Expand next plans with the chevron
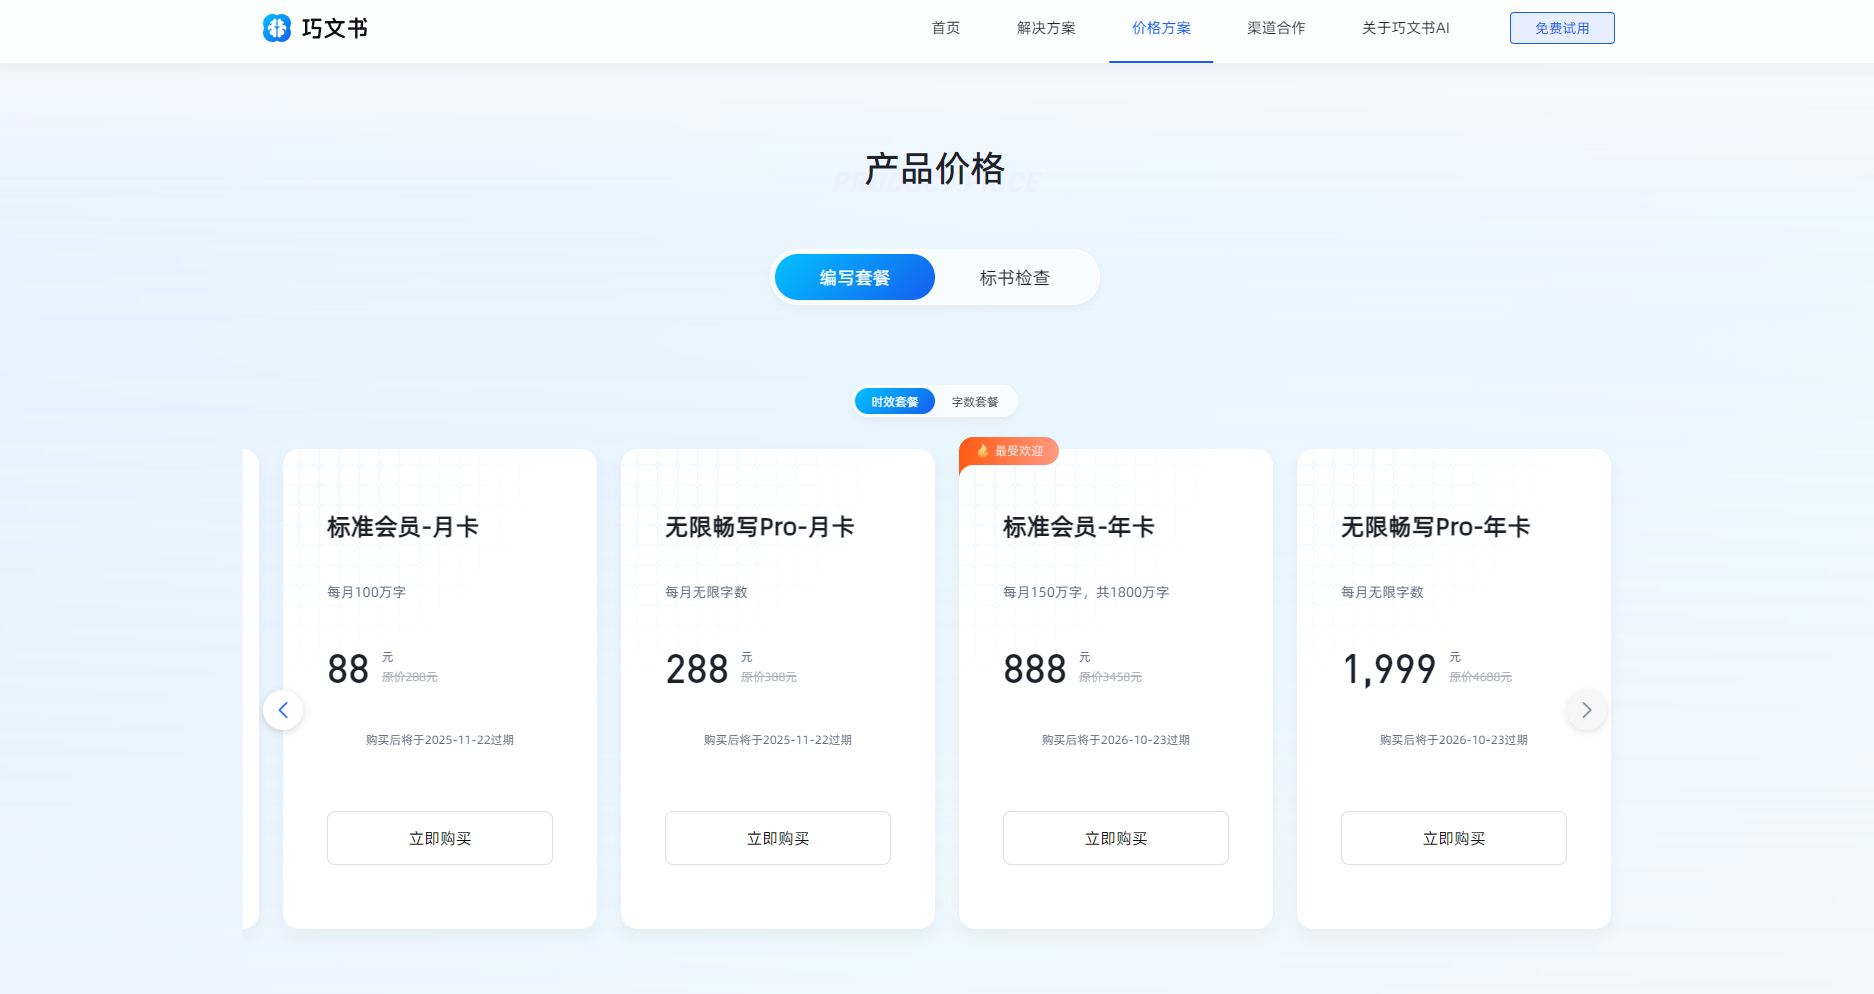This screenshot has width=1874, height=994. click(x=1586, y=710)
